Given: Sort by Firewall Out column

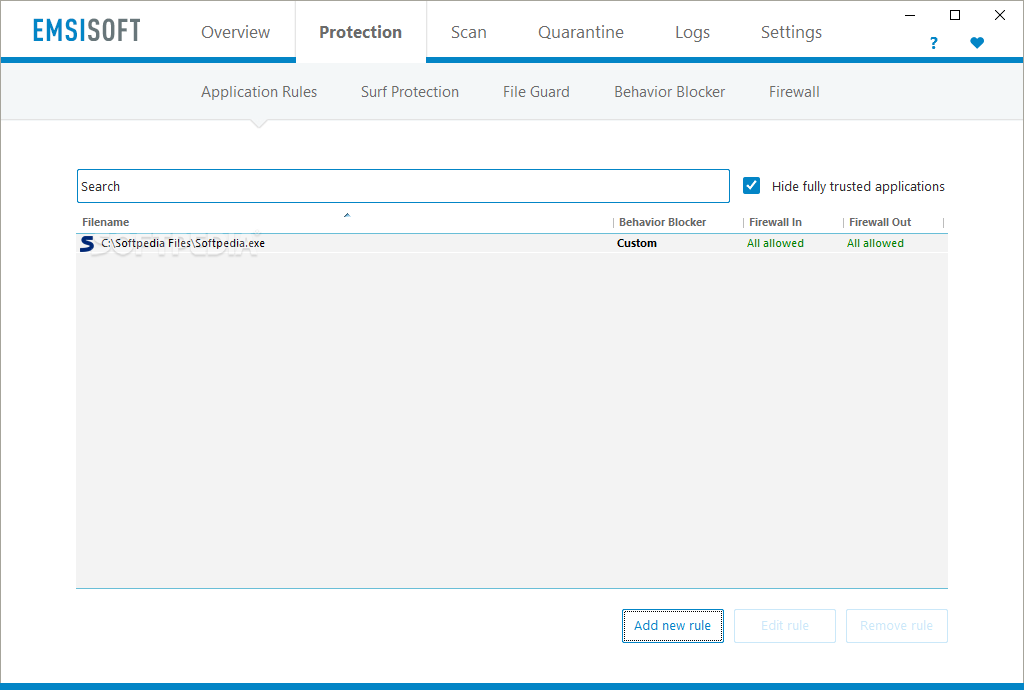Looking at the screenshot, I should tap(880, 222).
